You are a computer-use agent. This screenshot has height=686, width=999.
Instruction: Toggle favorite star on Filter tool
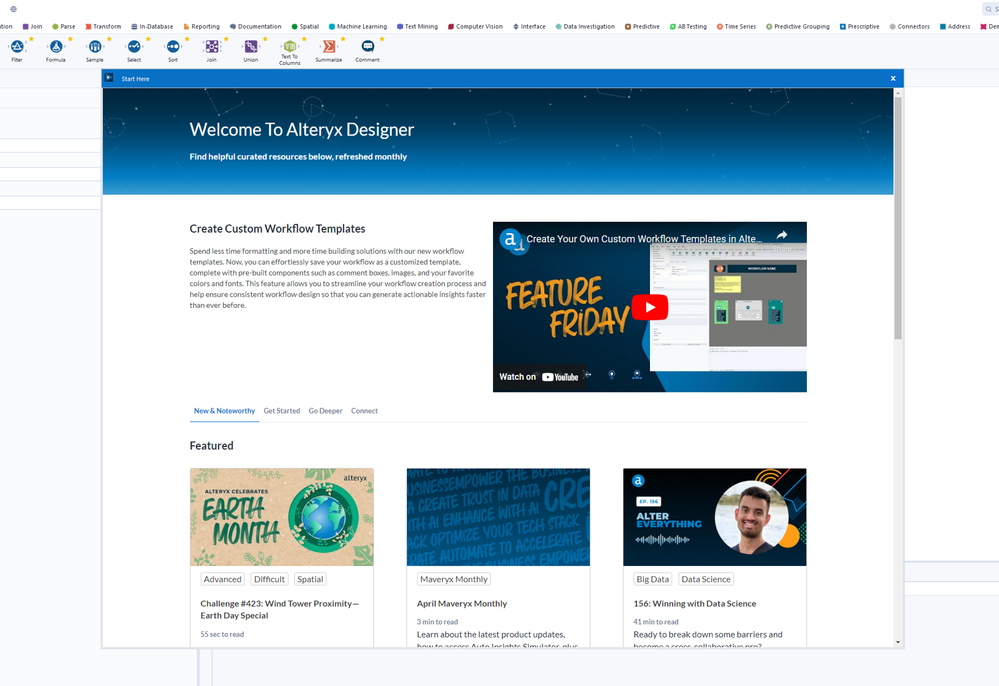pyautogui.click(x=31, y=39)
